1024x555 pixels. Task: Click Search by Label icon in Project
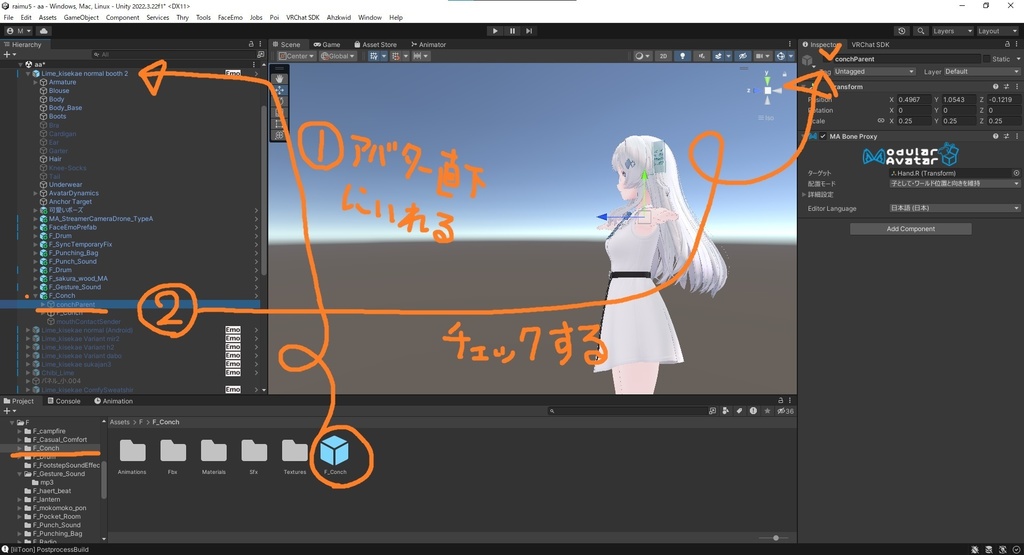739,411
